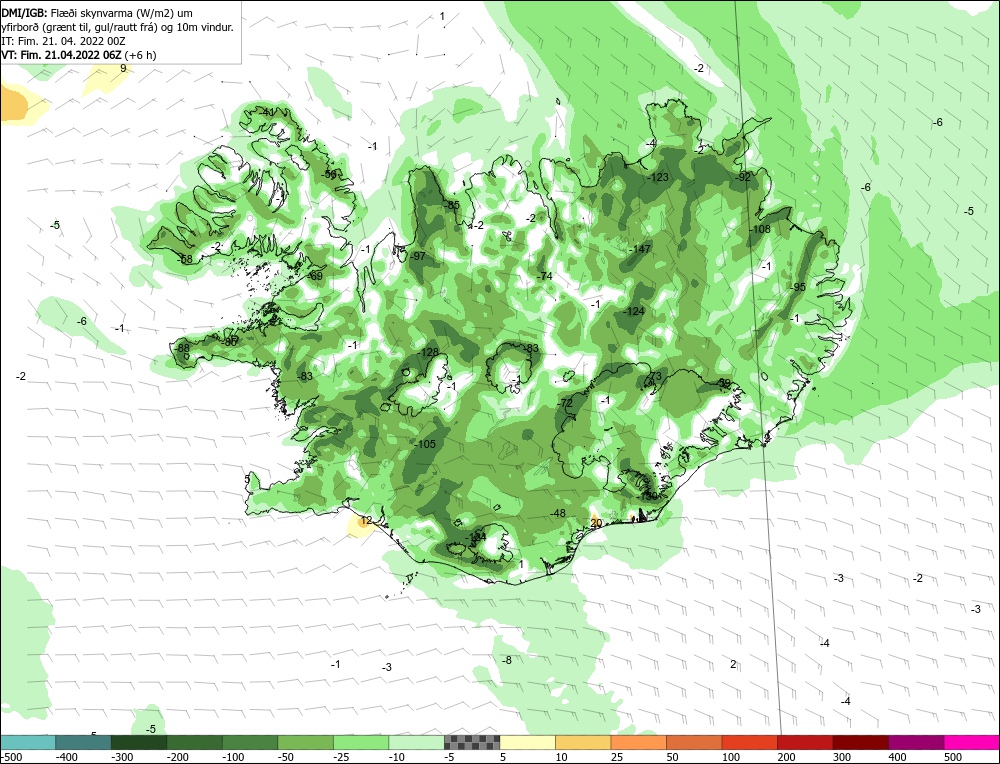Click the '-85' value on the map
Image resolution: width=1000 pixels, height=764 pixels.
(x=451, y=205)
